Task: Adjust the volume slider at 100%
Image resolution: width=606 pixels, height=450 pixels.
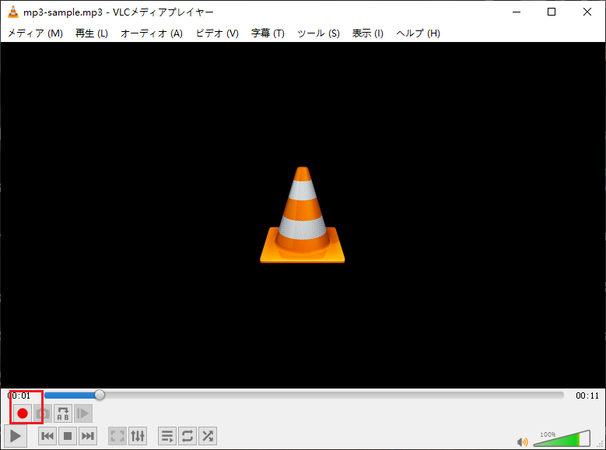Action: [562, 439]
